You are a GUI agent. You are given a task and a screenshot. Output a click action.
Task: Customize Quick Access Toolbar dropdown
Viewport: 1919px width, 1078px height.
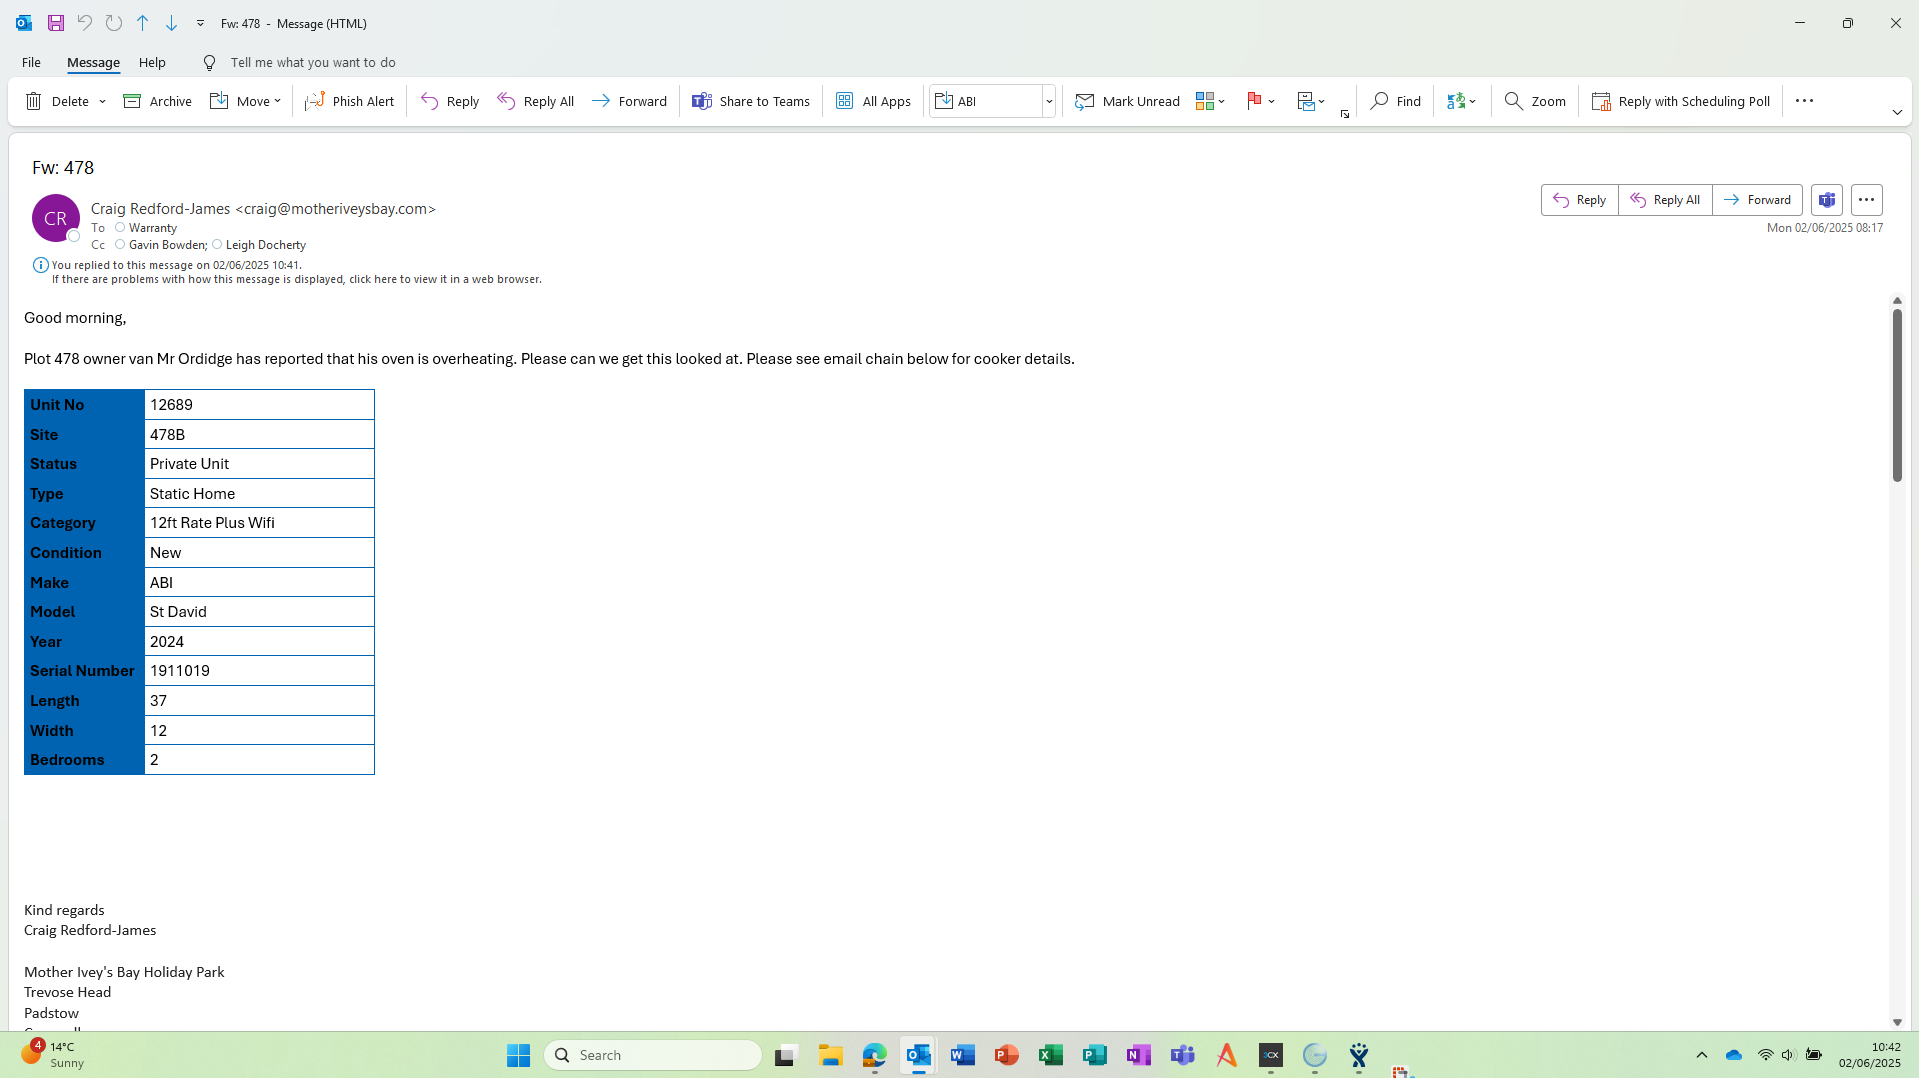(200, 23)
